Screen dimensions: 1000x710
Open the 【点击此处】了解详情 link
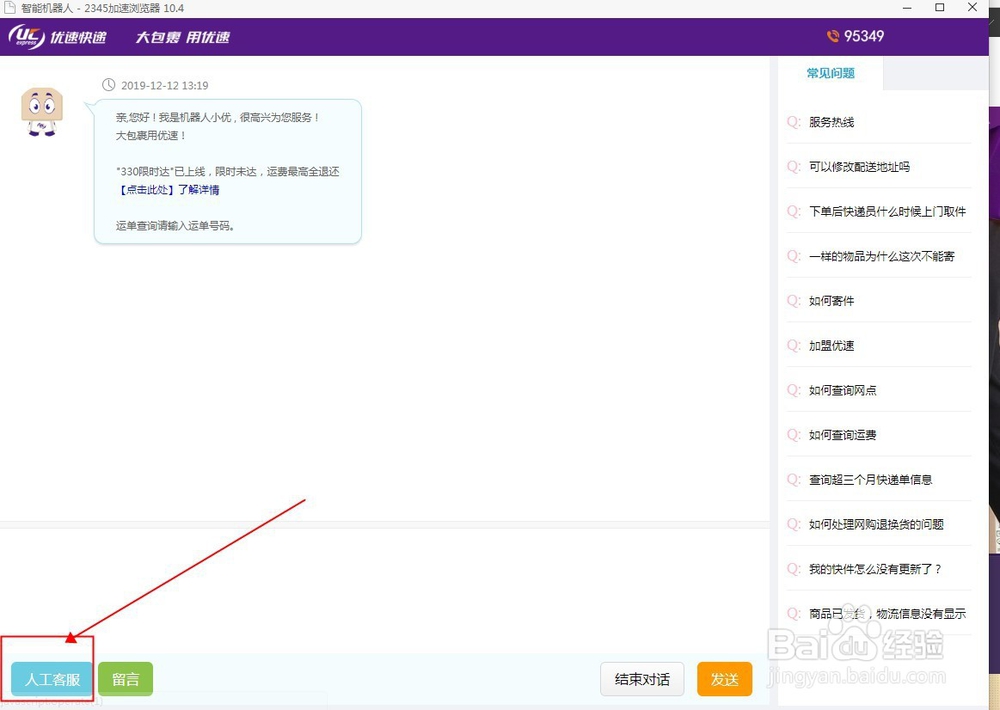click(168, 189)
